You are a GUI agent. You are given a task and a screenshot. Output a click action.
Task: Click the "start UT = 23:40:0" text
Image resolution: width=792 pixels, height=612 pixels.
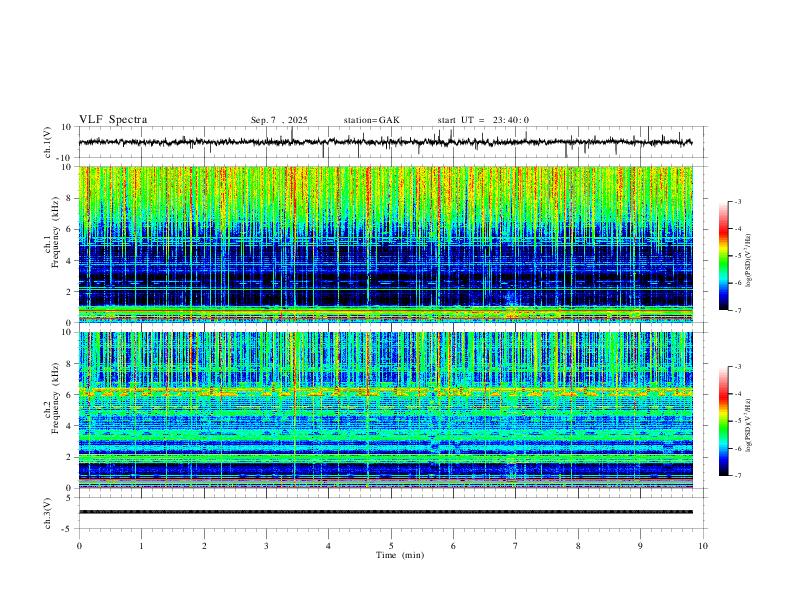pos(483,120)
